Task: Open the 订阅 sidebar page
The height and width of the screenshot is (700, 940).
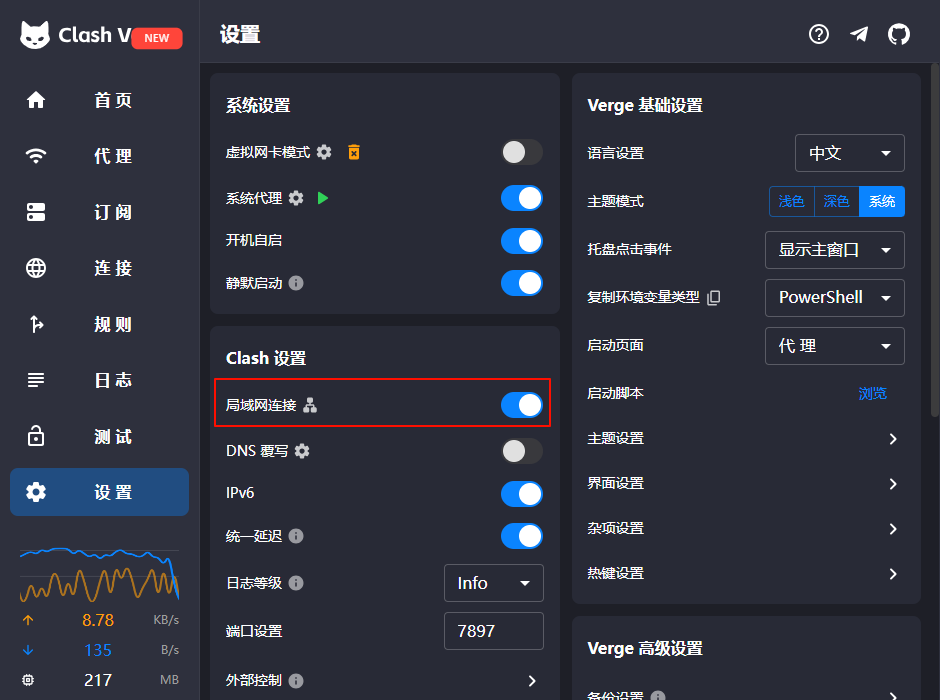Action: pos(100,212)
